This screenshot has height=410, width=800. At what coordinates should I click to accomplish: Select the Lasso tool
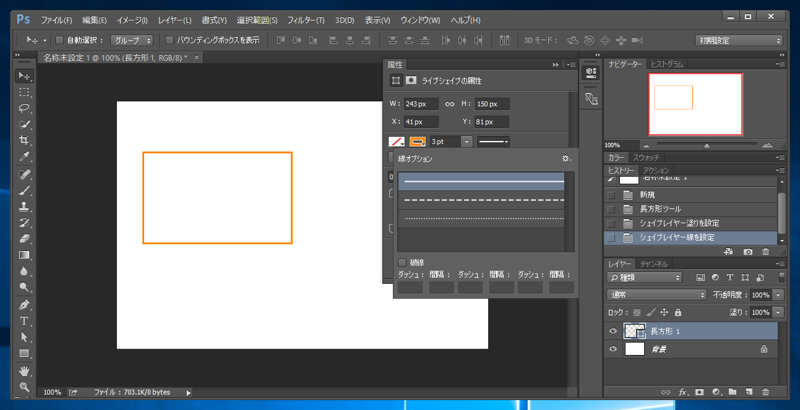coord(24,108)
